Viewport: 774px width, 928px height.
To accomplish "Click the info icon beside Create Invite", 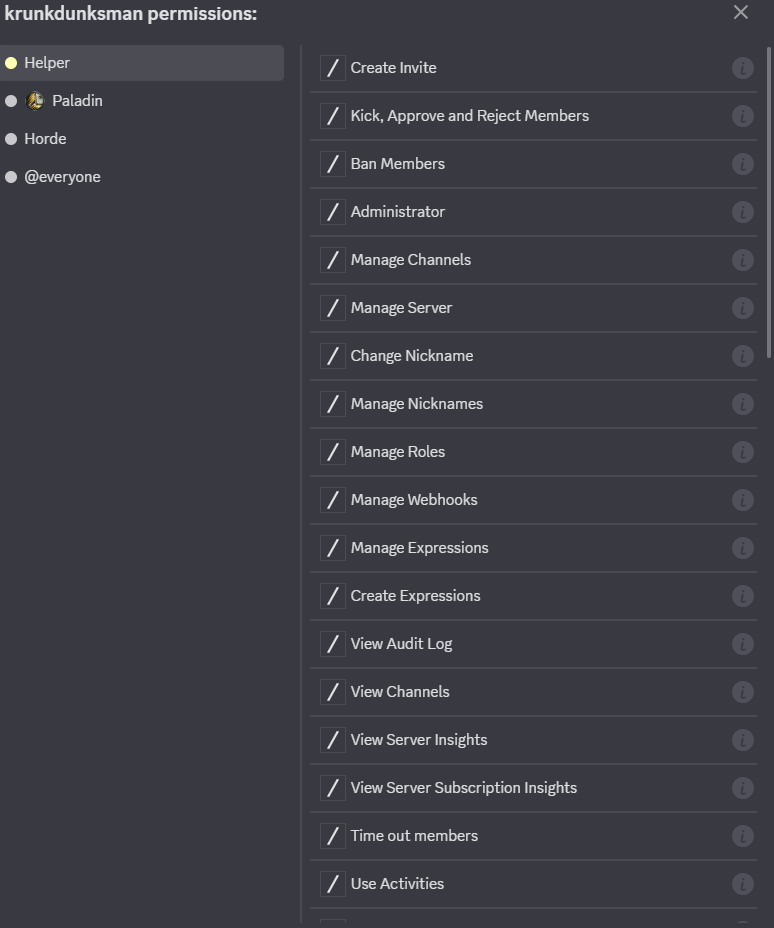I will tap(742, 68).
